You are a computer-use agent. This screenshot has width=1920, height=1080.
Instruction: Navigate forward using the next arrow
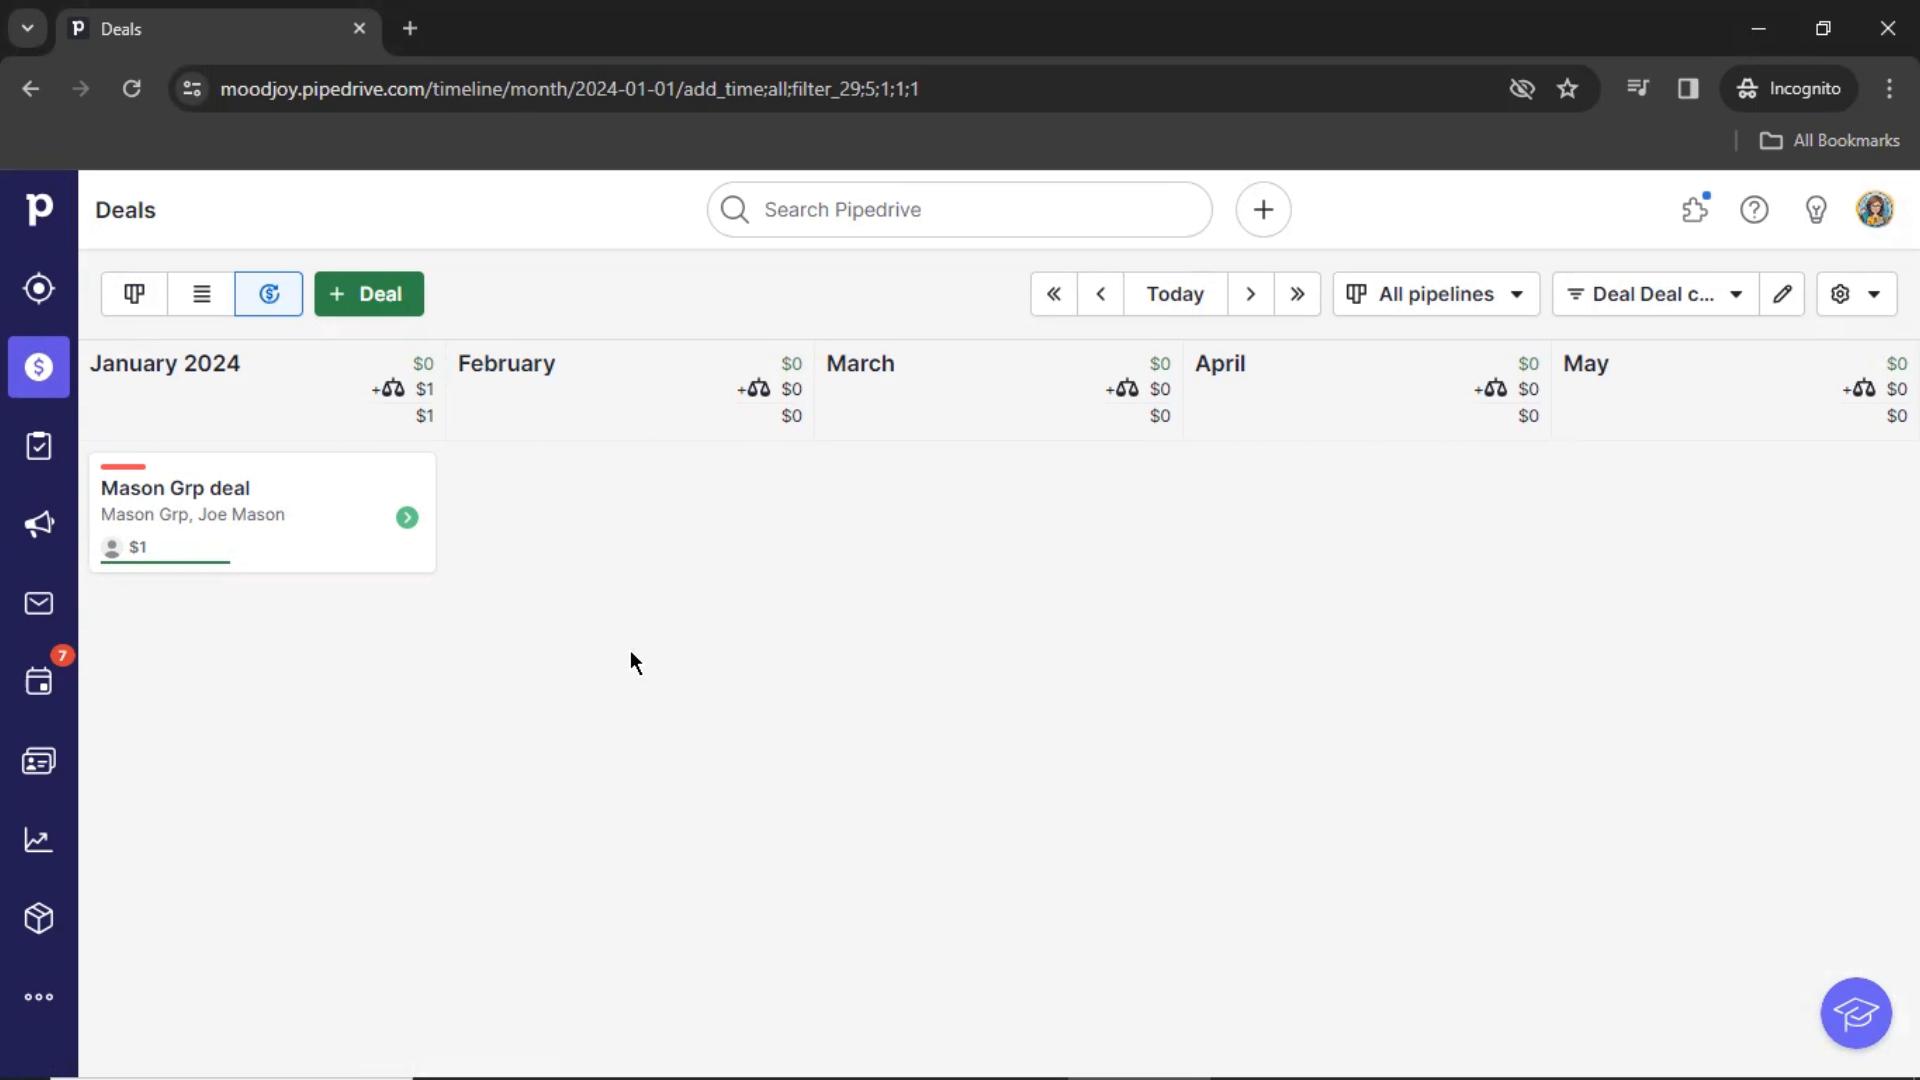(x=1249, y=293)
